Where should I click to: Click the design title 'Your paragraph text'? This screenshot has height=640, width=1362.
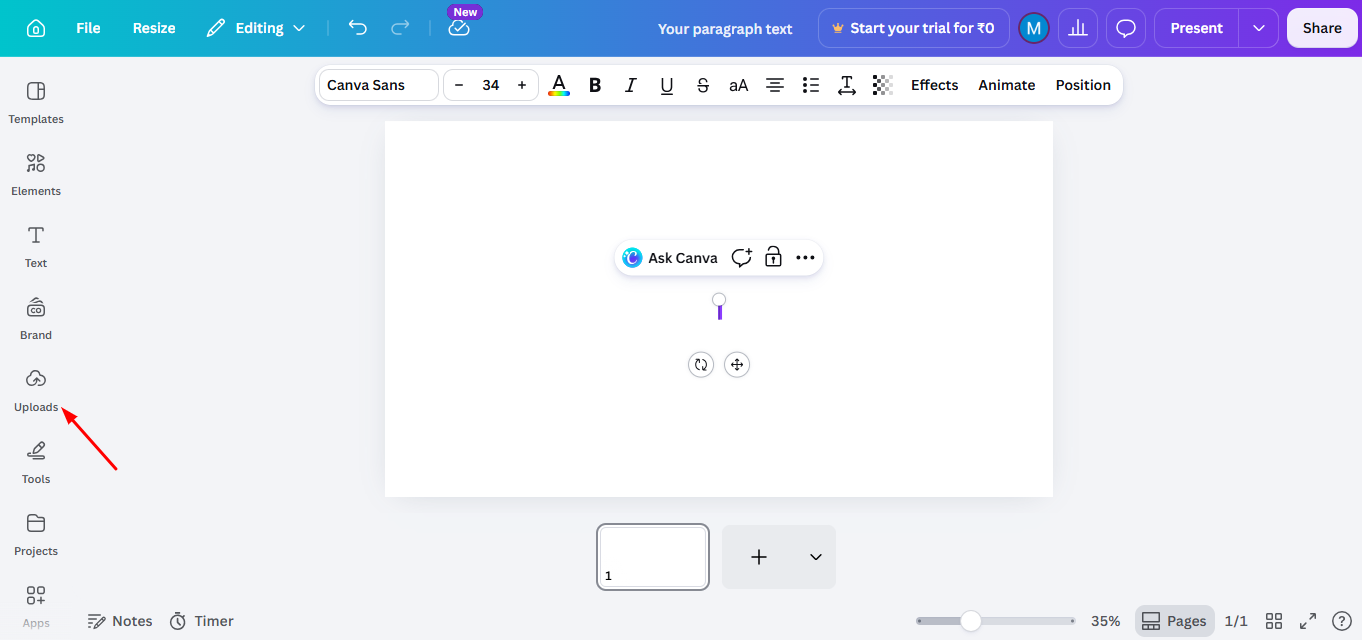click(x=725, y=29)
